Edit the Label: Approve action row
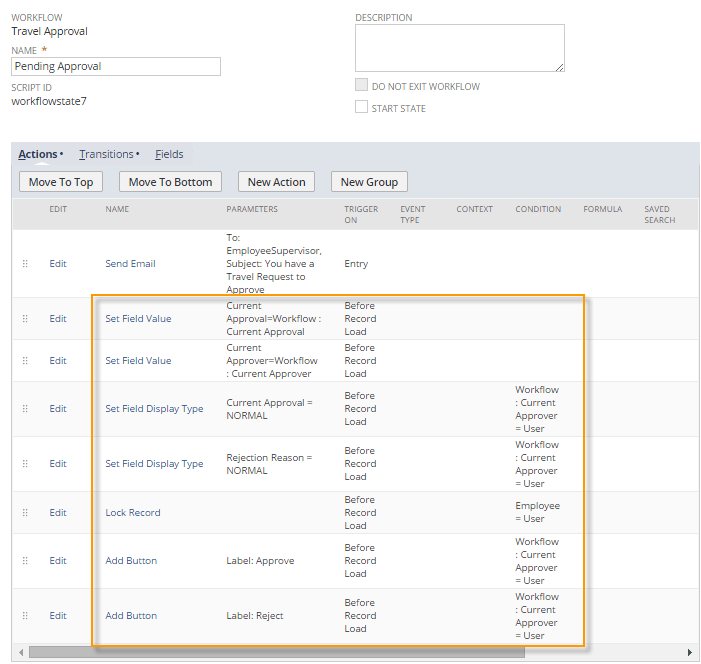This screenshot has height=664, width=701. tap(58, 561)
